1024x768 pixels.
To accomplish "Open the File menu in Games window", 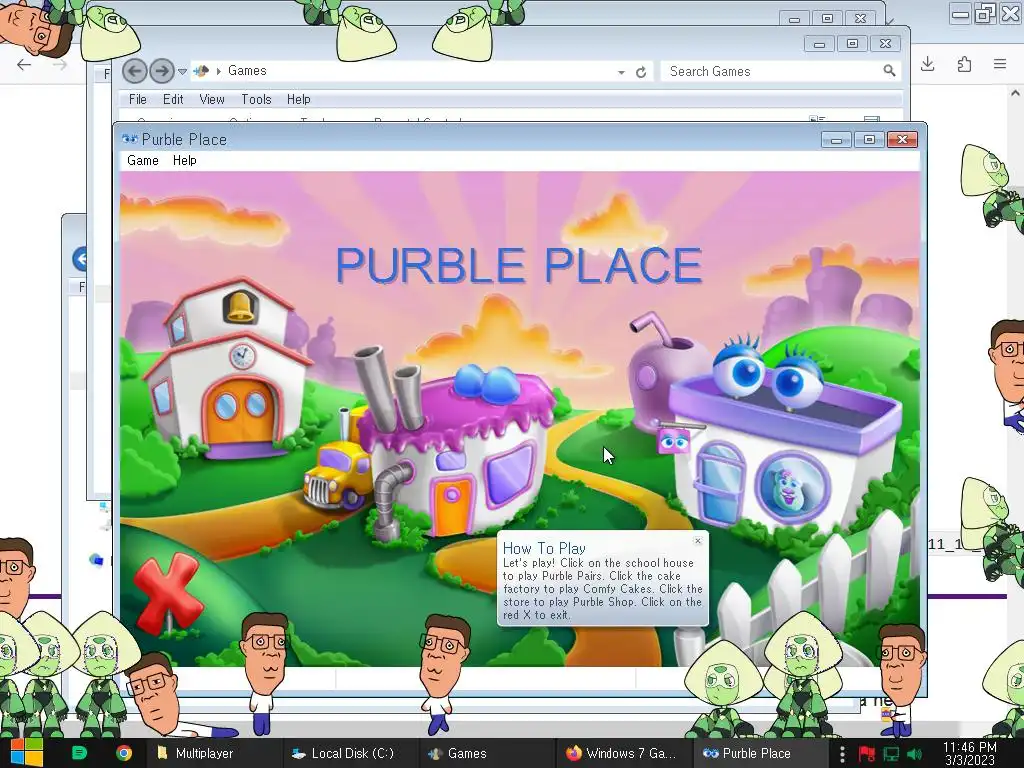I will [138, 99].
